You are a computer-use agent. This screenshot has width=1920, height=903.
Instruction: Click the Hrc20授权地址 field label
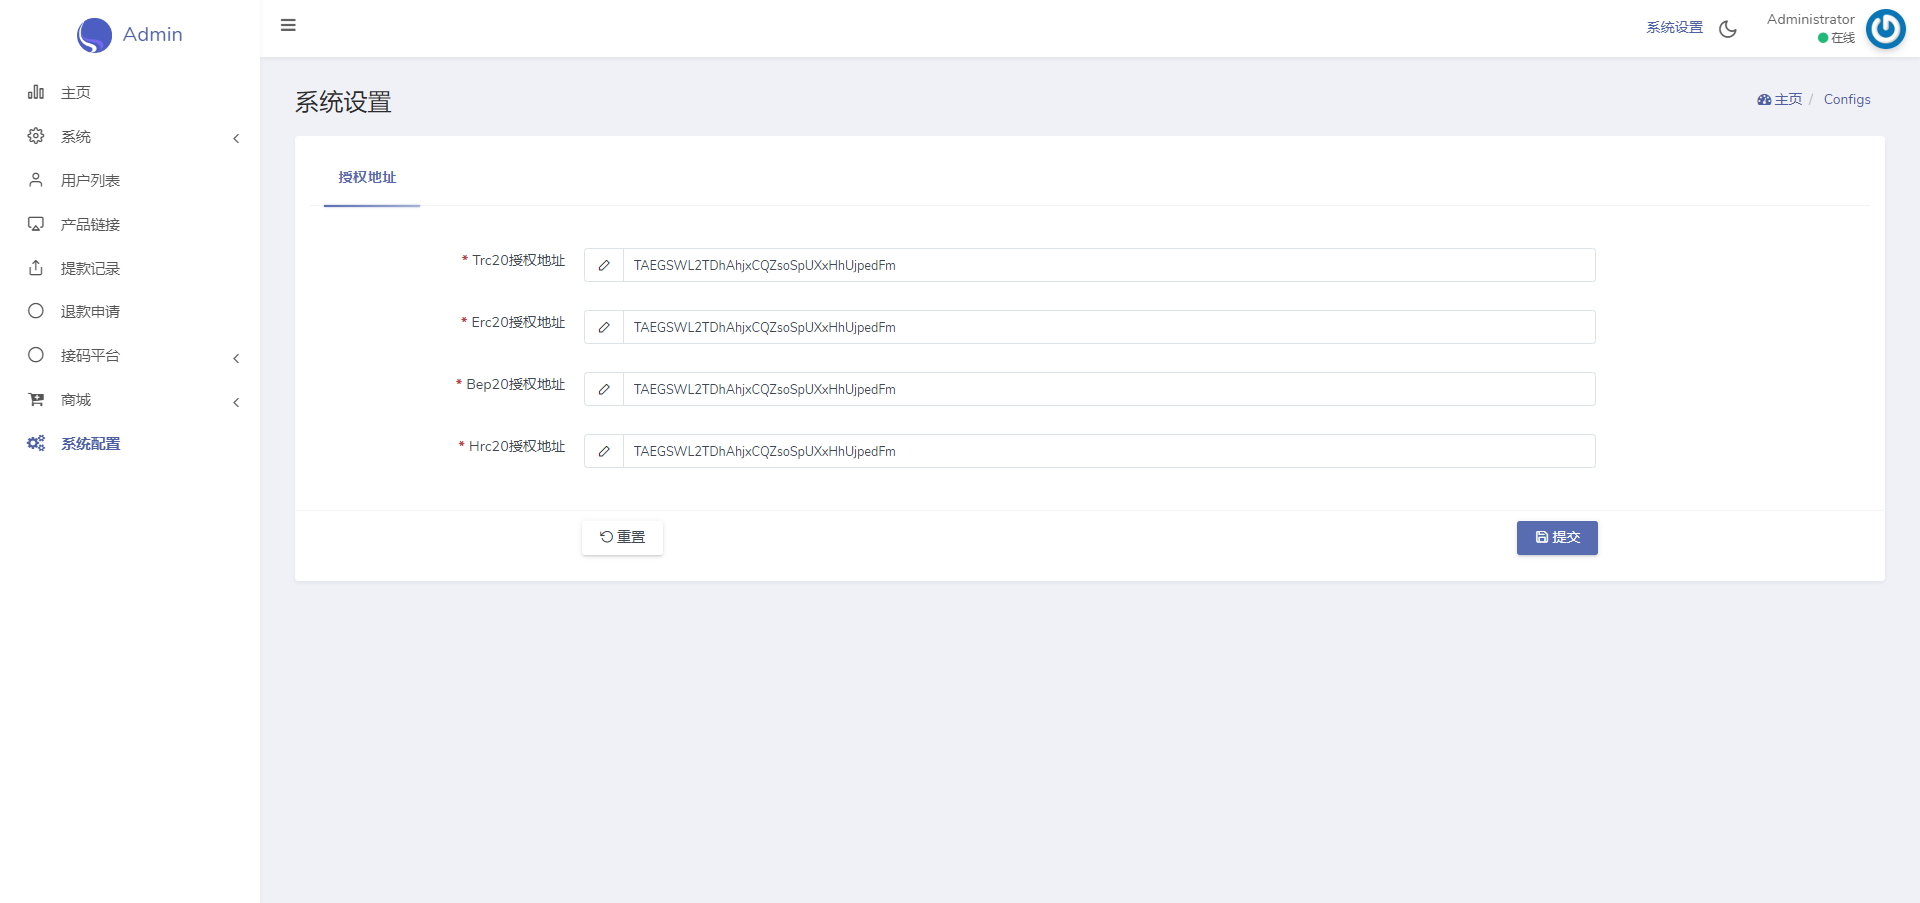point(517,446)
